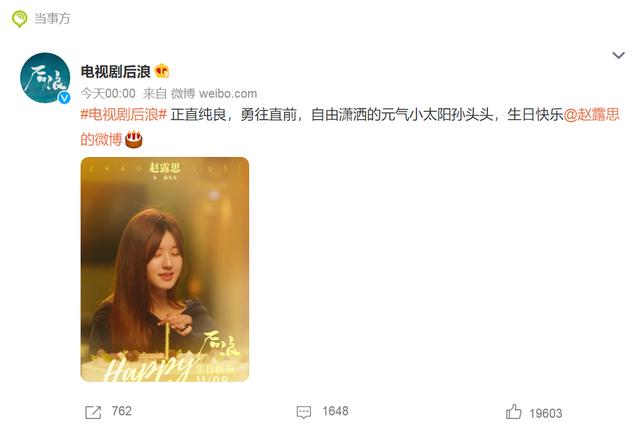Open the post timestamp 今天00:00
This screenshot has width=640, height=430.
point(108,93)
